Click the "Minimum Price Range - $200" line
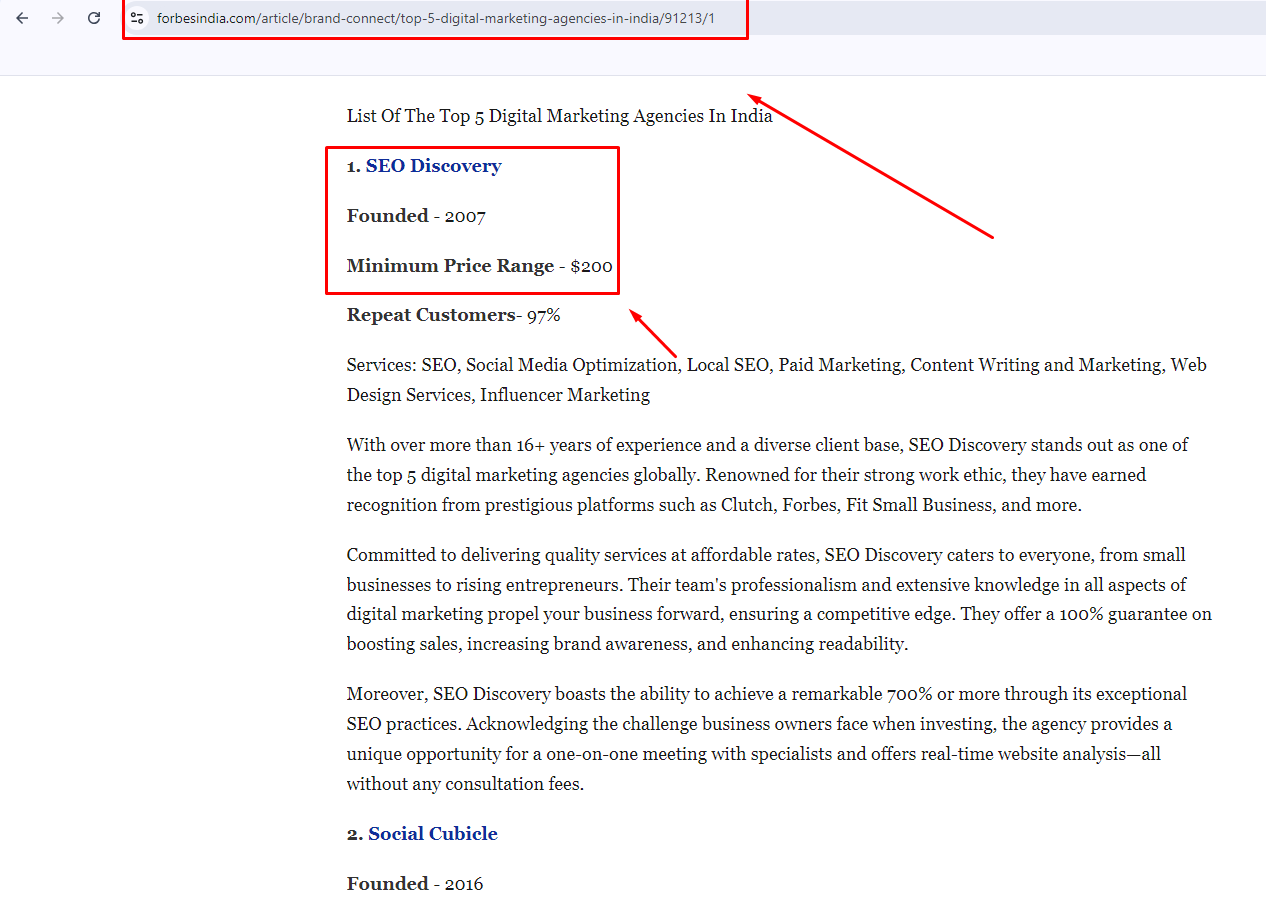 click(480, 266)
